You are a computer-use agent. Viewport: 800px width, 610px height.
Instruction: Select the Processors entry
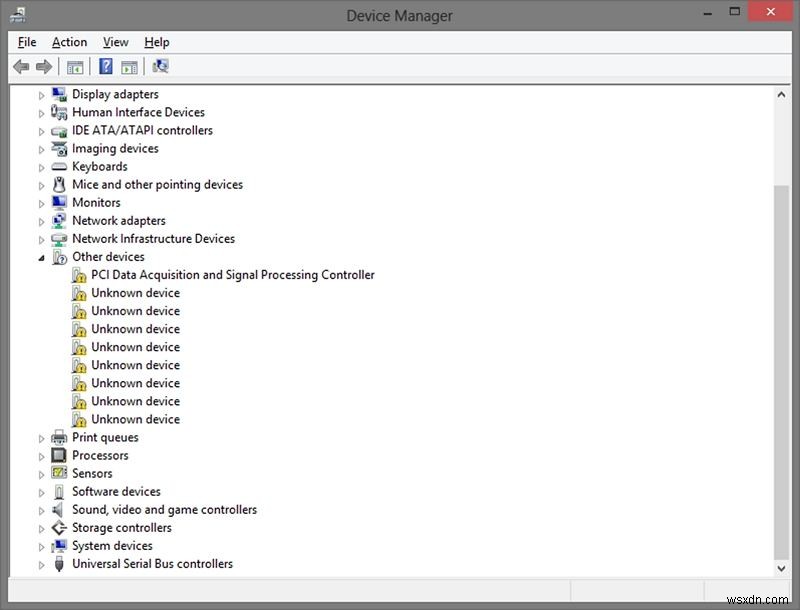(100, 455)
